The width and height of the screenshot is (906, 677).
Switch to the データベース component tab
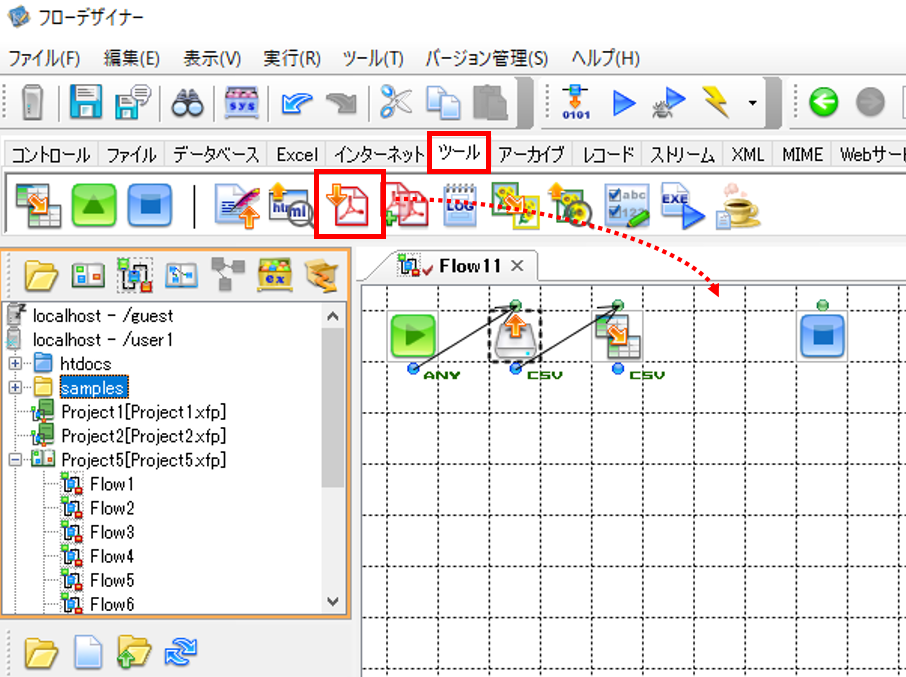tap(216, 154)
